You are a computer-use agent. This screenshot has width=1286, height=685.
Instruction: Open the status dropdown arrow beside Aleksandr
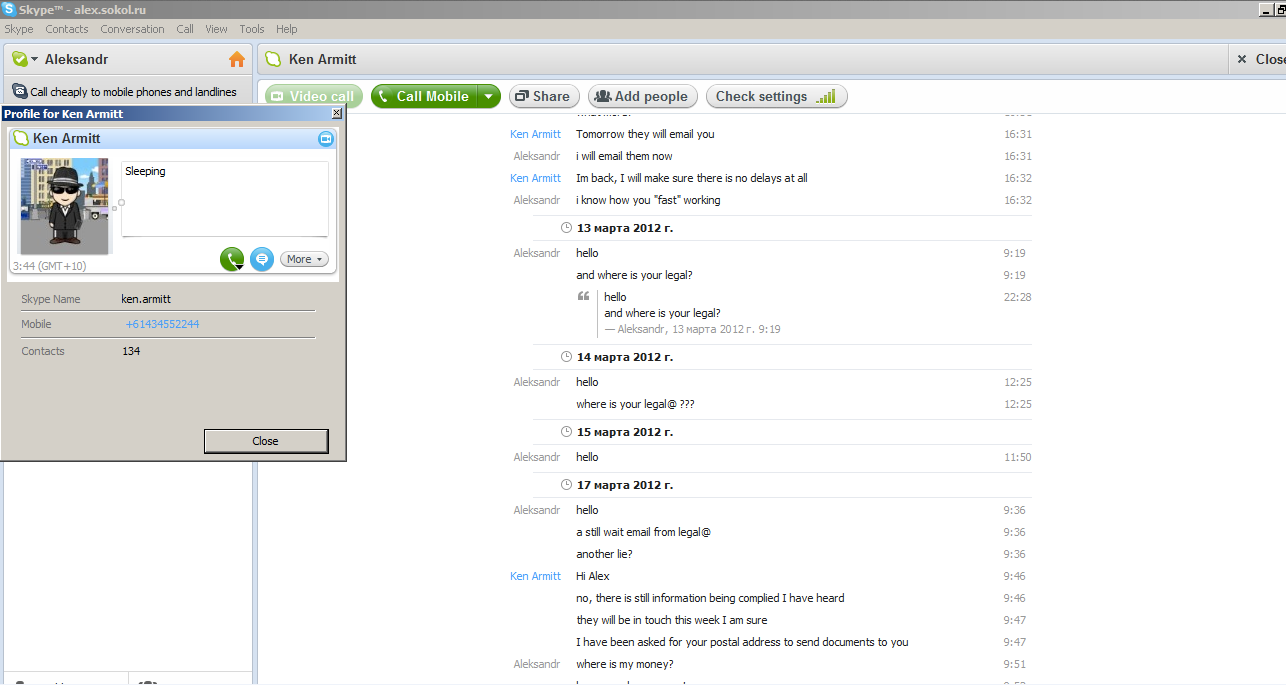(34, 60)
